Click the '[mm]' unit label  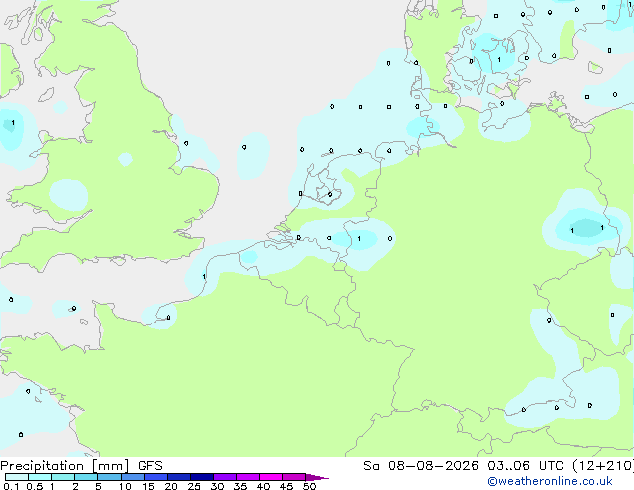111,466
